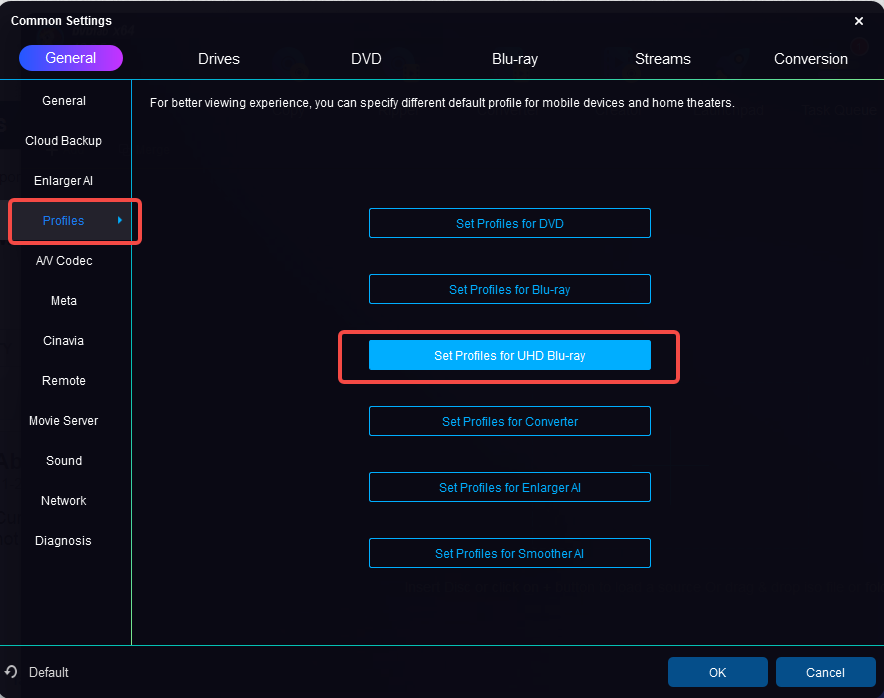Select the Blu-ray tab
Screen dimensions: 884x698
pyautogui.click(x=515, y=59)
